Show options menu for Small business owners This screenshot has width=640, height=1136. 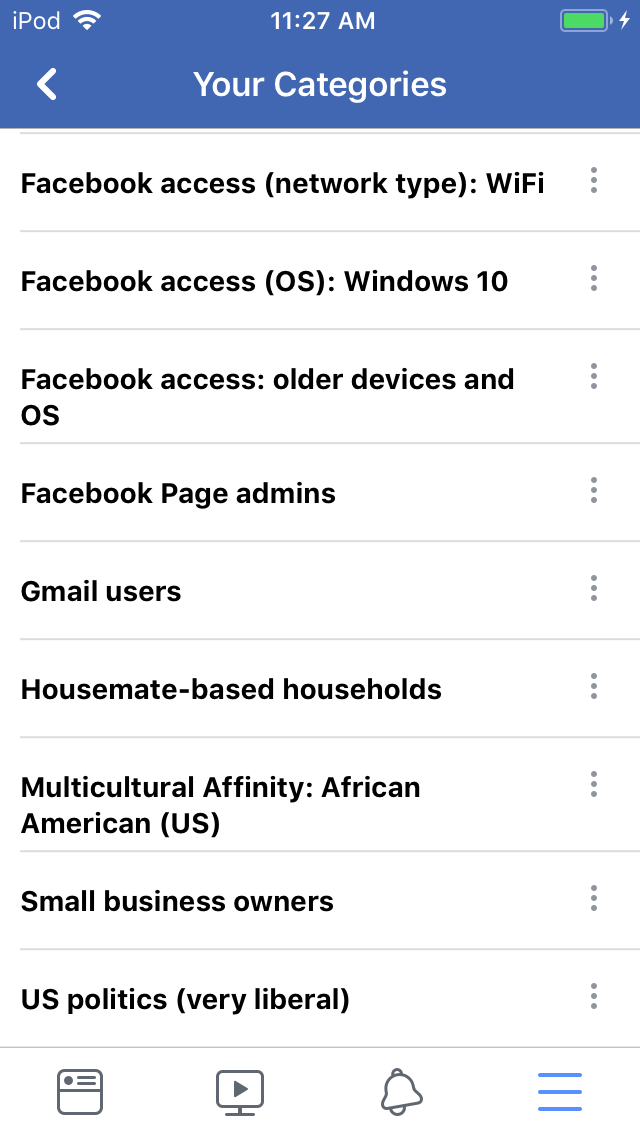(x=594, y=899)
